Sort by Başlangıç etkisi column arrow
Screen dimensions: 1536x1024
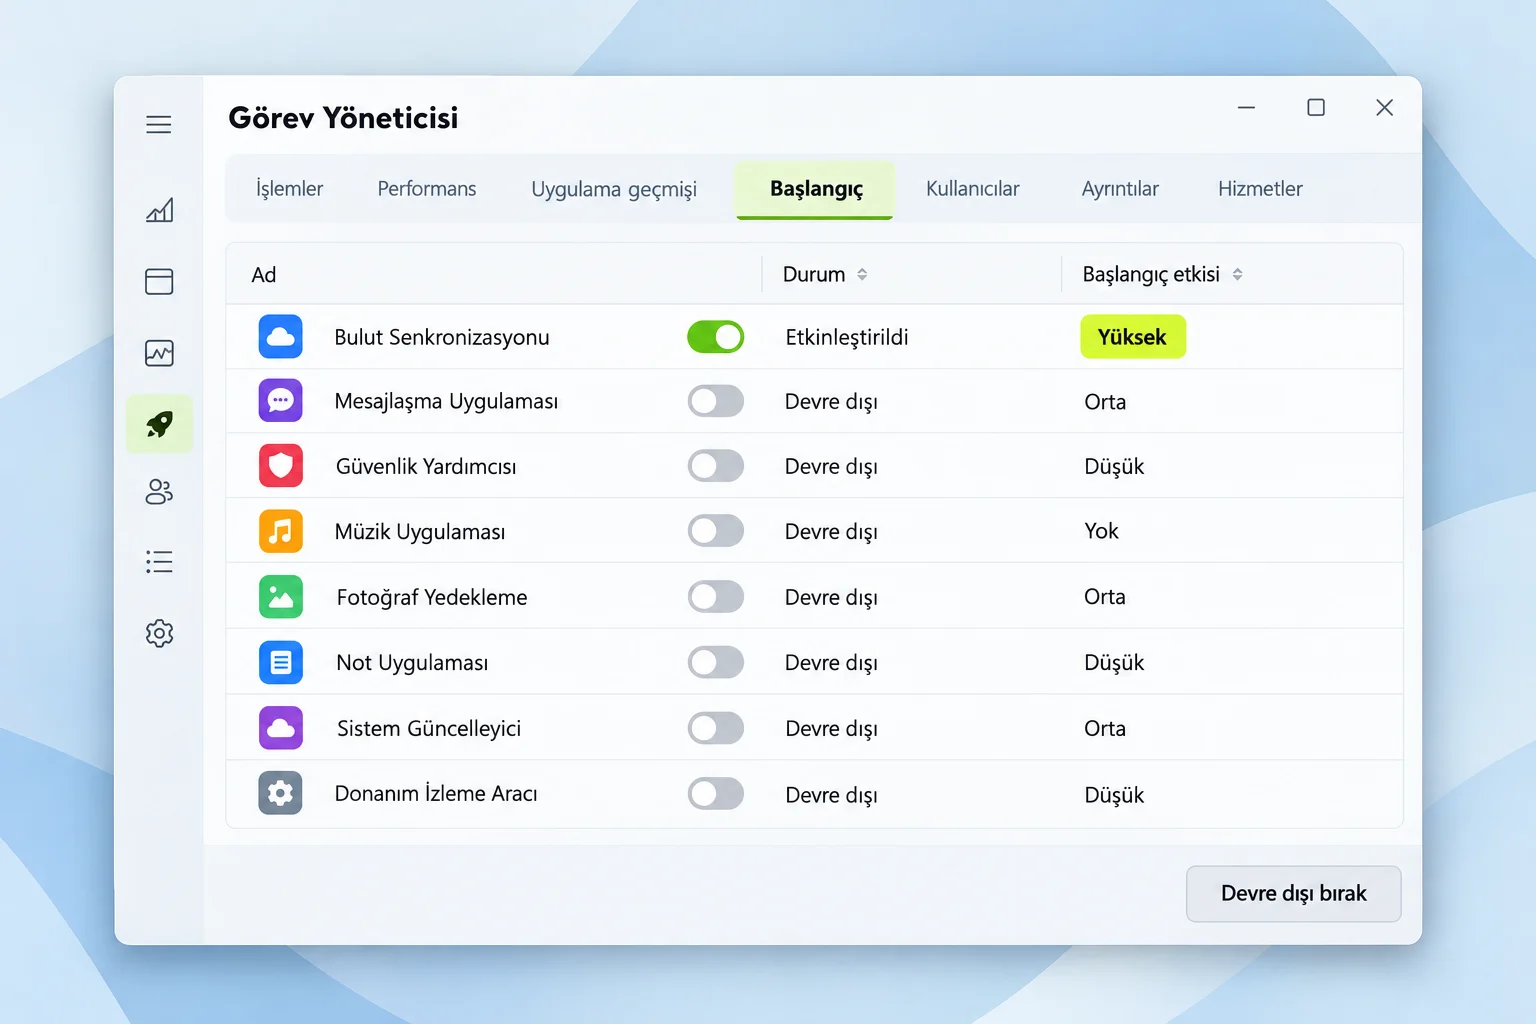tap(1237, 274)
